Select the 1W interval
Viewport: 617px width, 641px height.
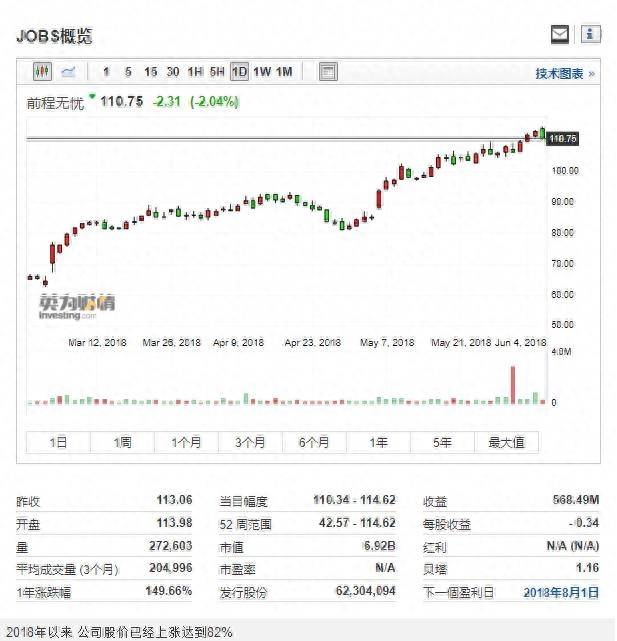[x=262, y=72]
